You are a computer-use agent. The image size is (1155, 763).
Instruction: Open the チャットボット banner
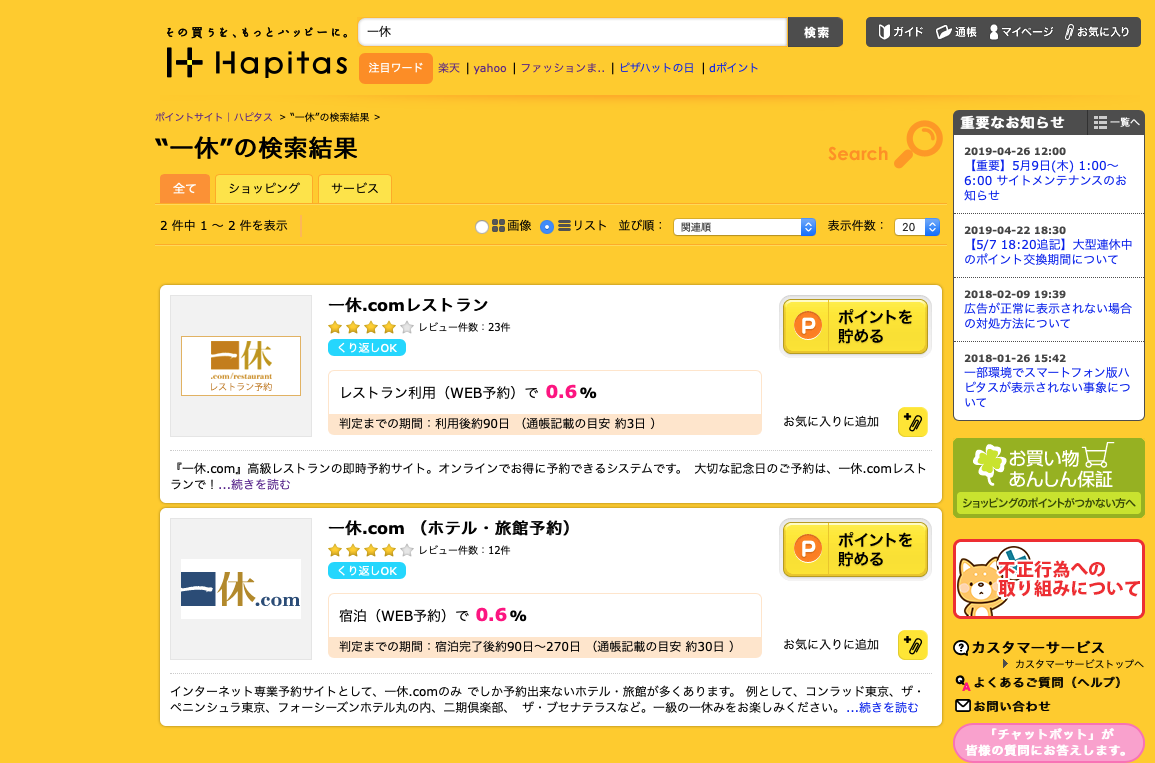[x=1048, y=742]
